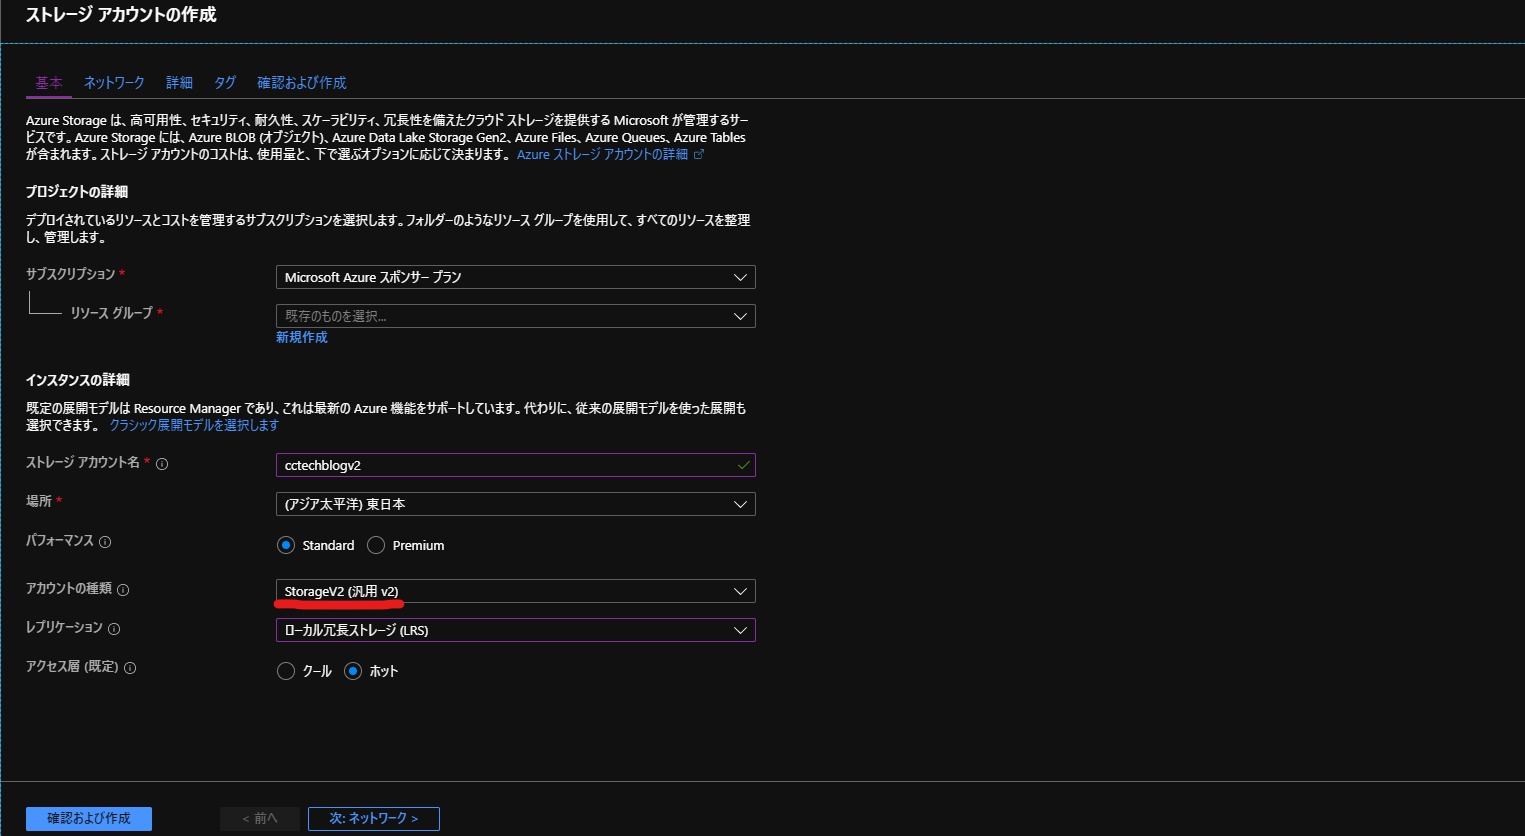This screenshot has height=836, width=1525.
Task: Expand the StorageV2 account type dropdown
Action: (x=515, y=591)
